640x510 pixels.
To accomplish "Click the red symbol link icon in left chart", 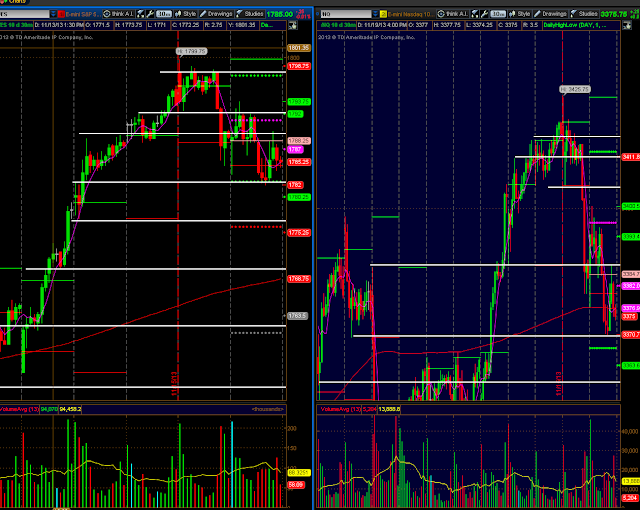I will pyautogui.click(x=61, y=14).
